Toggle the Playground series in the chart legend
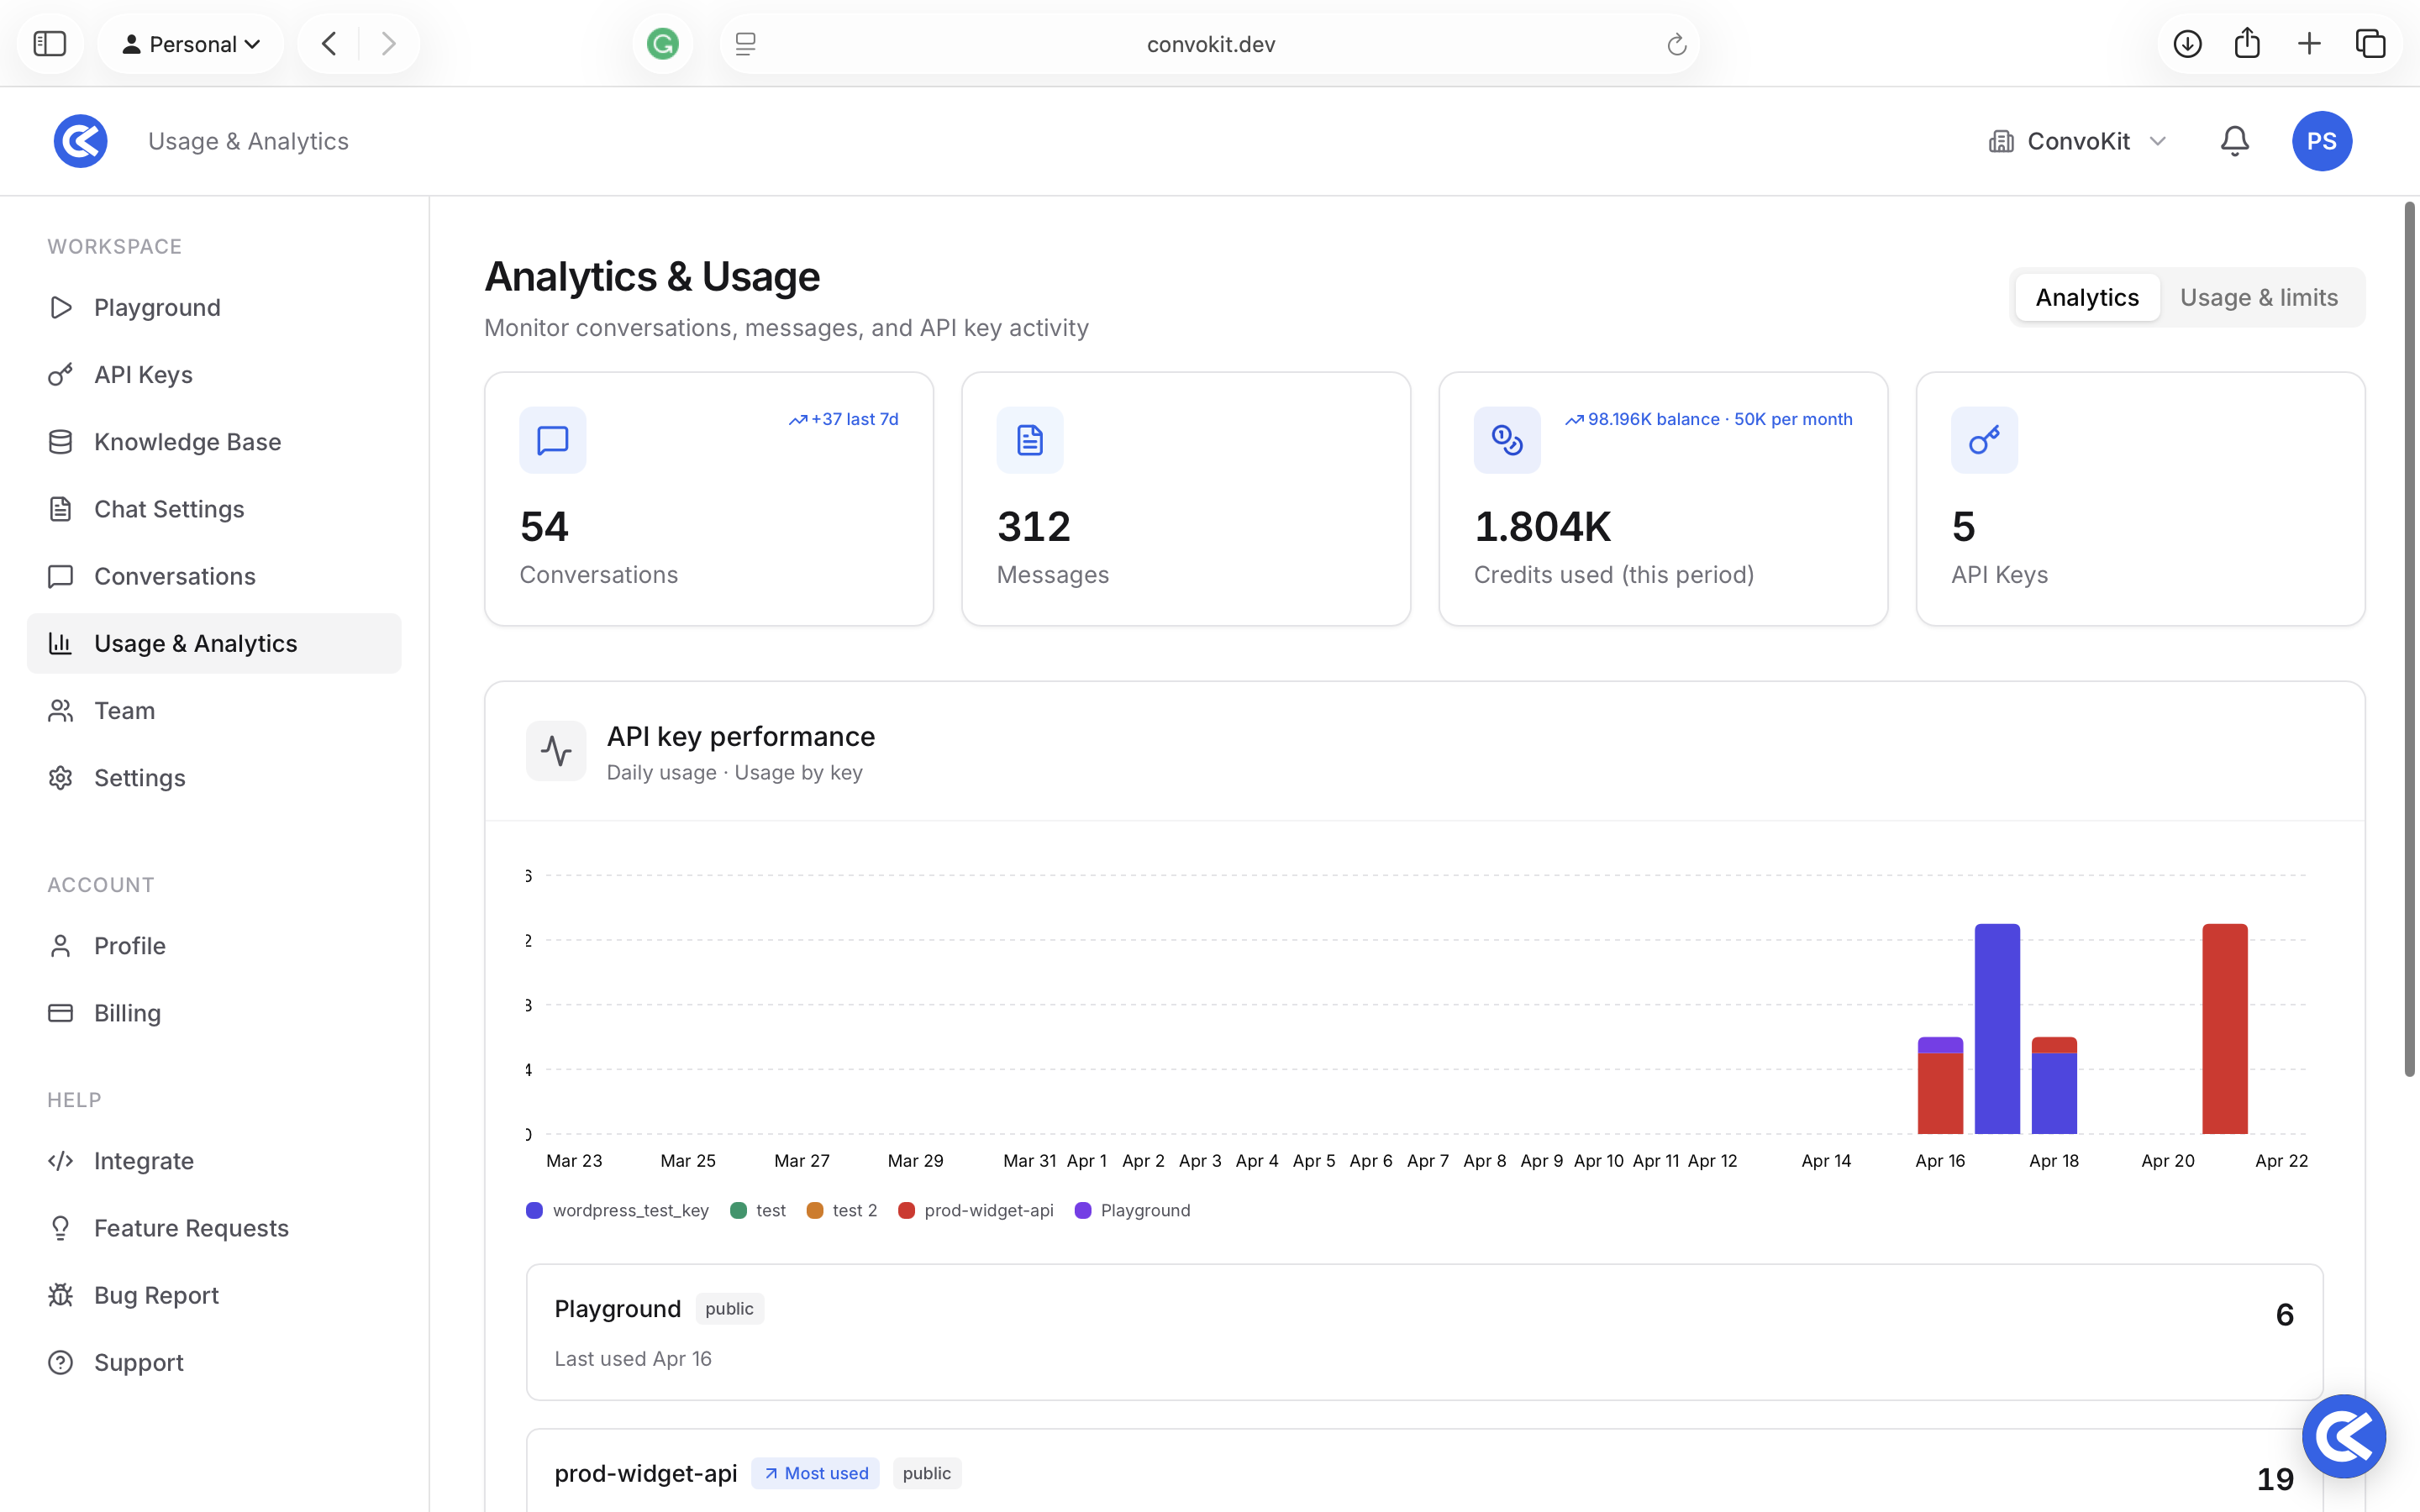 coord(1133,1210)
